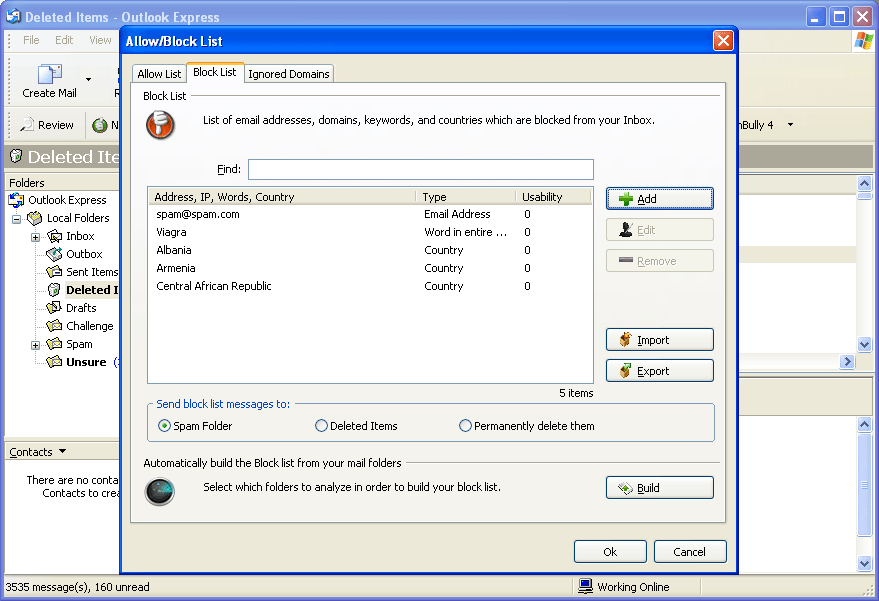The height and width of the screenshot is (601, 879).
Task: Choose Deleted Items radio option
Action: (x=321, y=426)
